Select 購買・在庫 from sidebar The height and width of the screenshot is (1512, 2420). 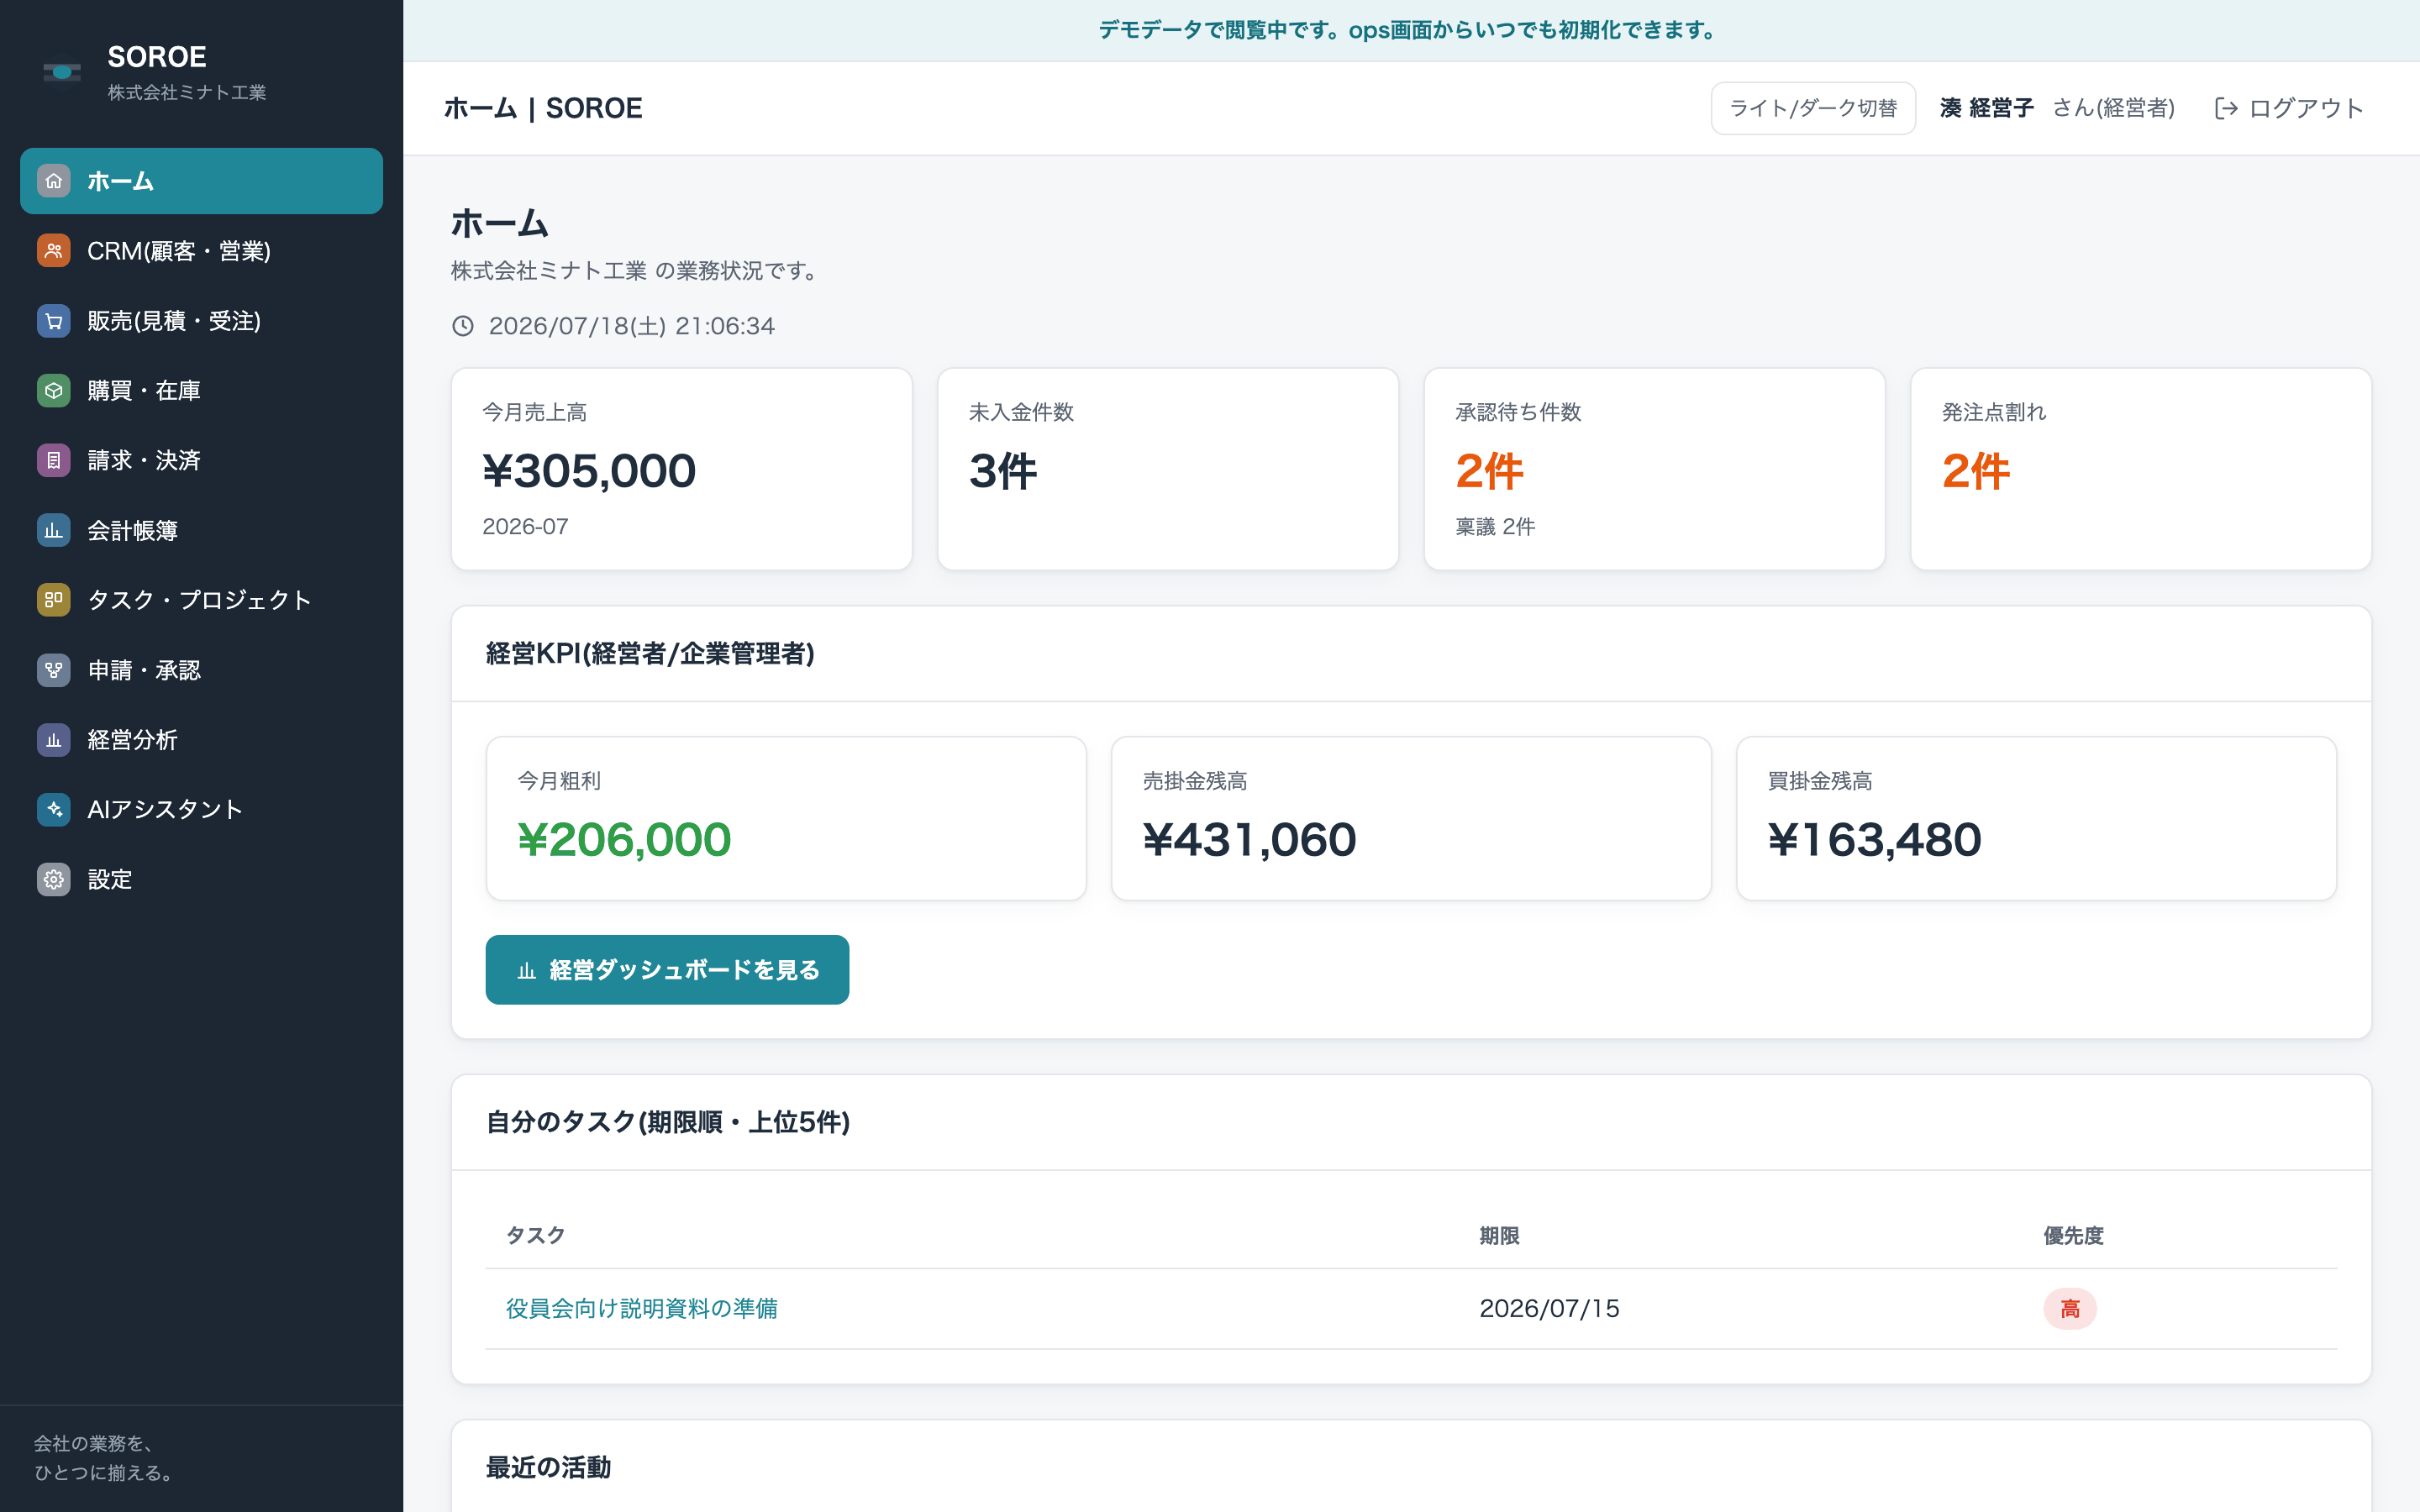click(201, 391)
